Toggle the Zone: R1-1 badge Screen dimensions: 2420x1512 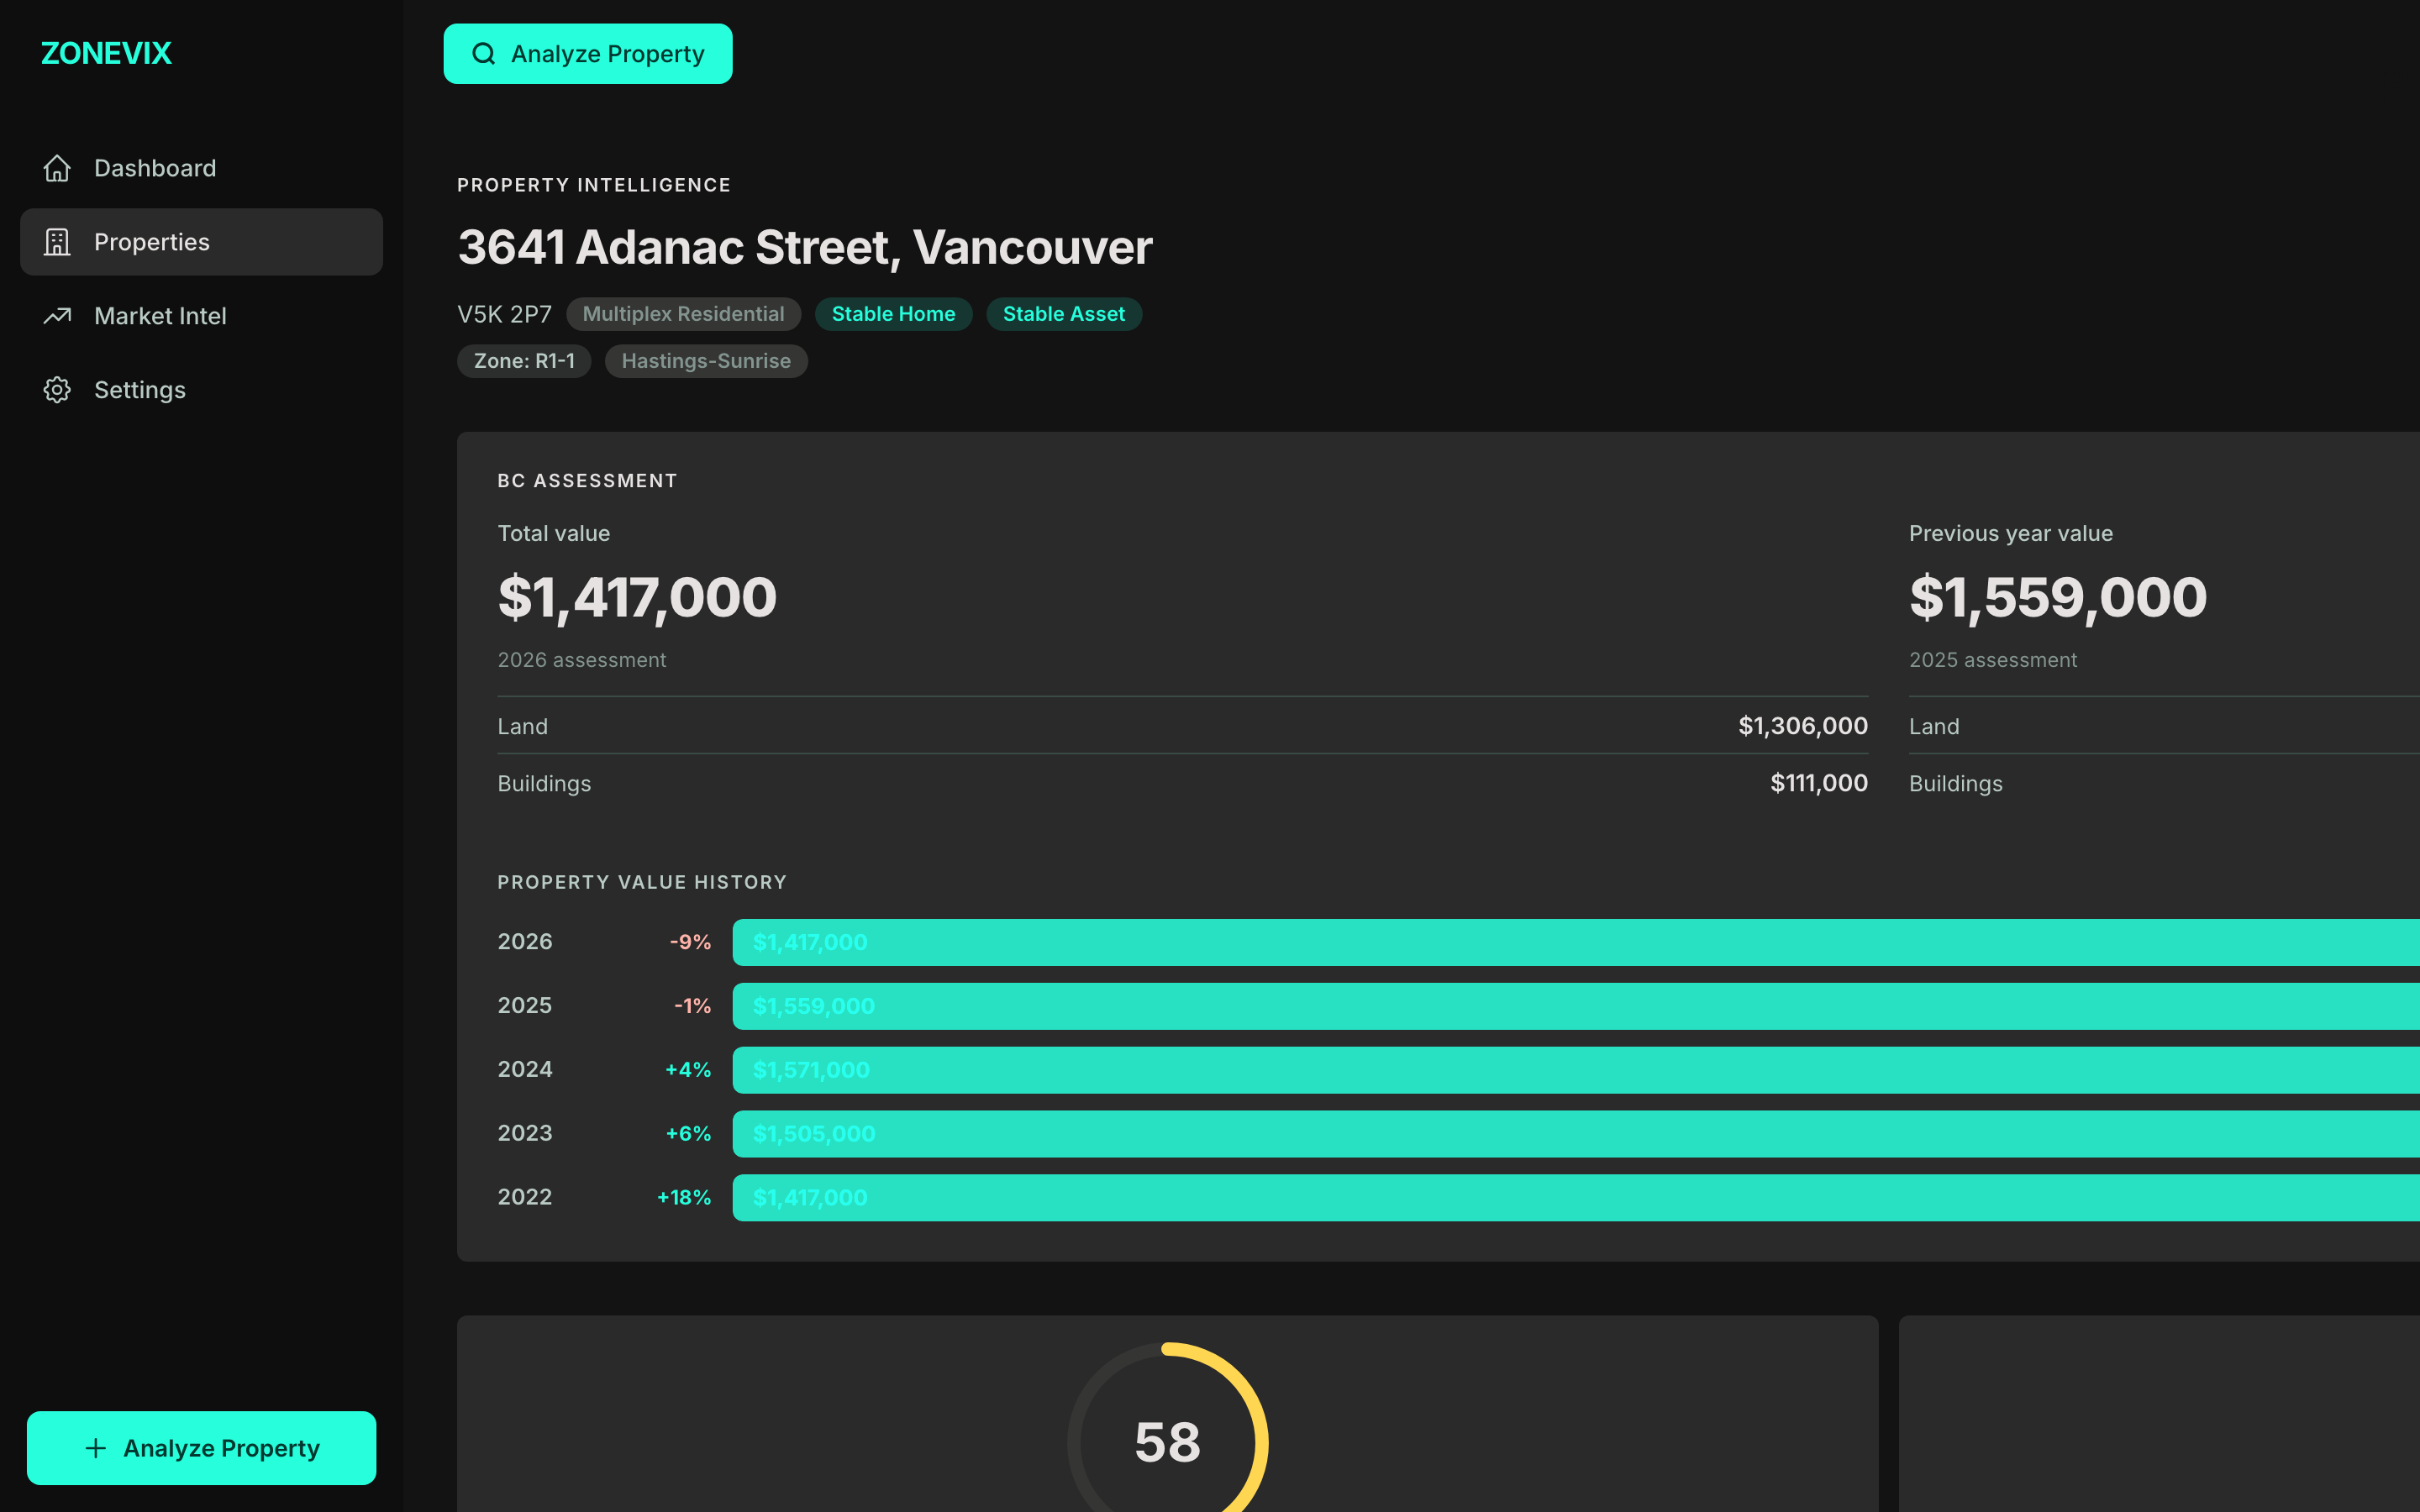coord(524,360)
